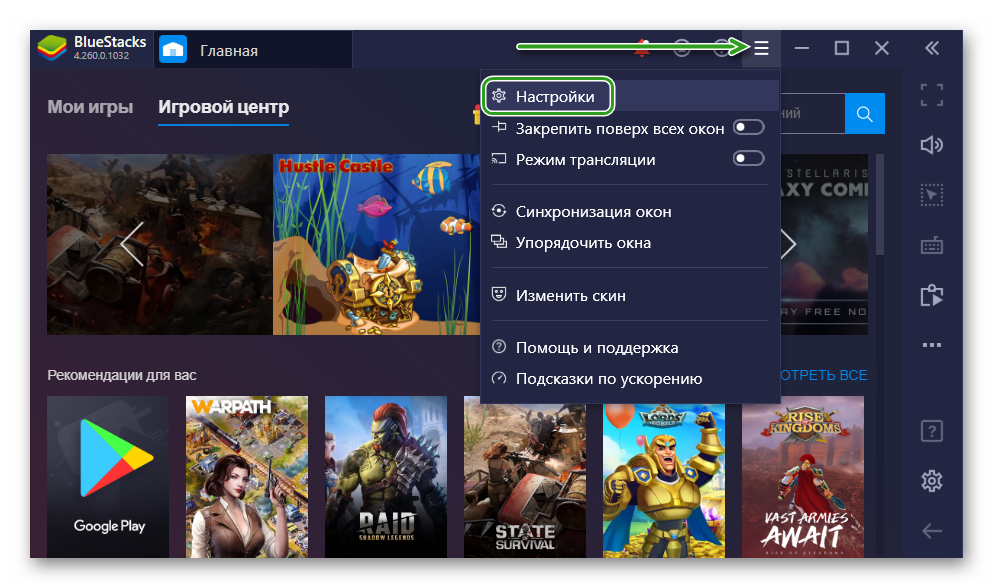Switch to Игровой центр tab
Screen dimensions: 993x588
pyautogui.click(x=224, y=106)
